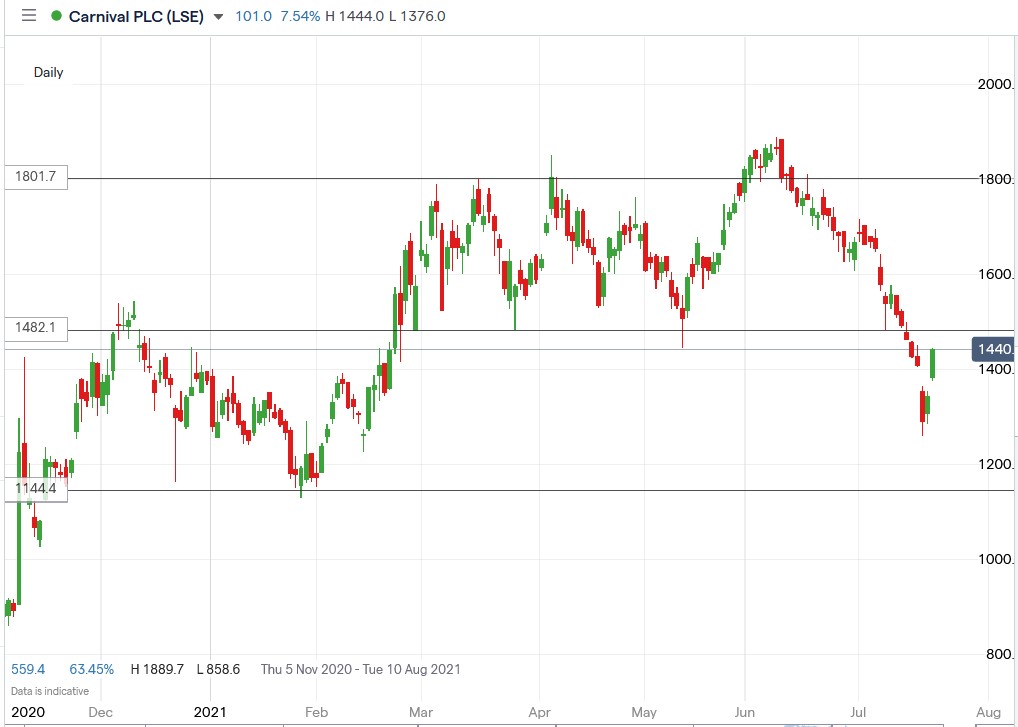1018x727 pixels.
Task: Click the 1801.7 price level label
Action: click(36, 176)
